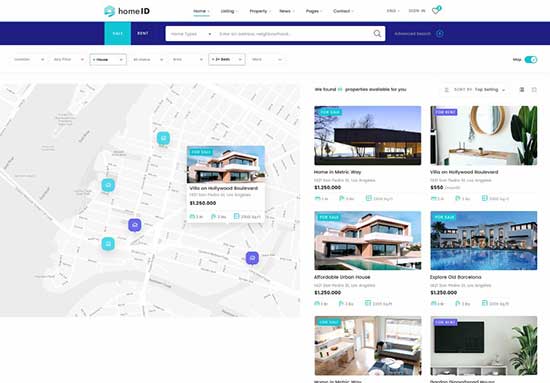Select the topmost teal map marker

[163, 138]
